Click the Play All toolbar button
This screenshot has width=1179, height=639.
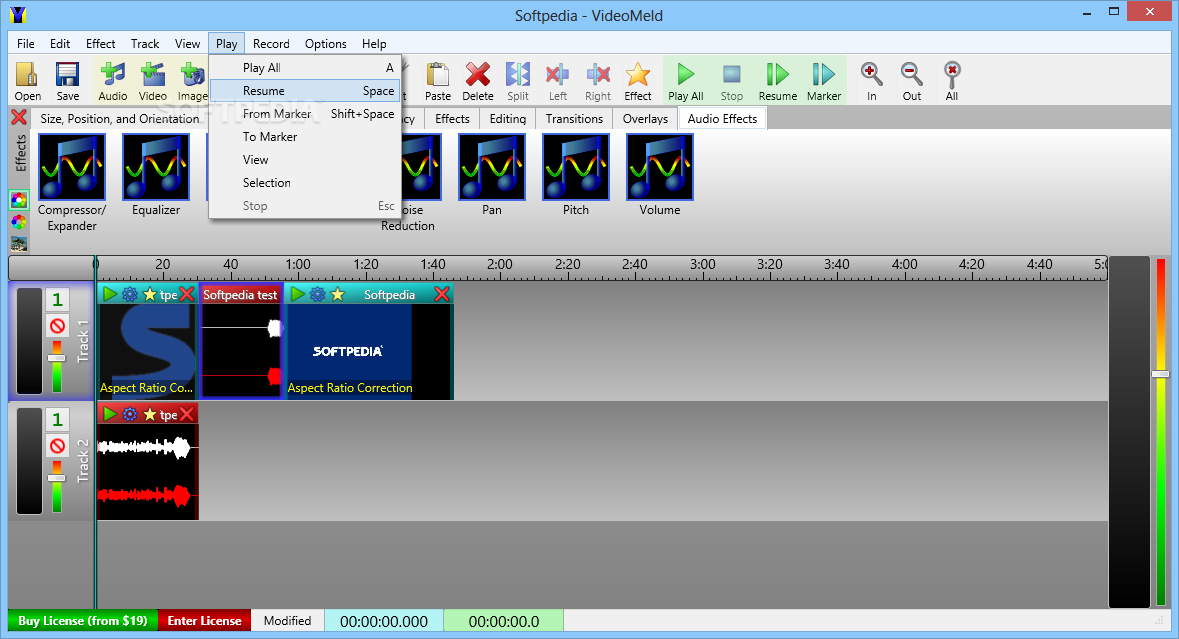click(686, 81)
